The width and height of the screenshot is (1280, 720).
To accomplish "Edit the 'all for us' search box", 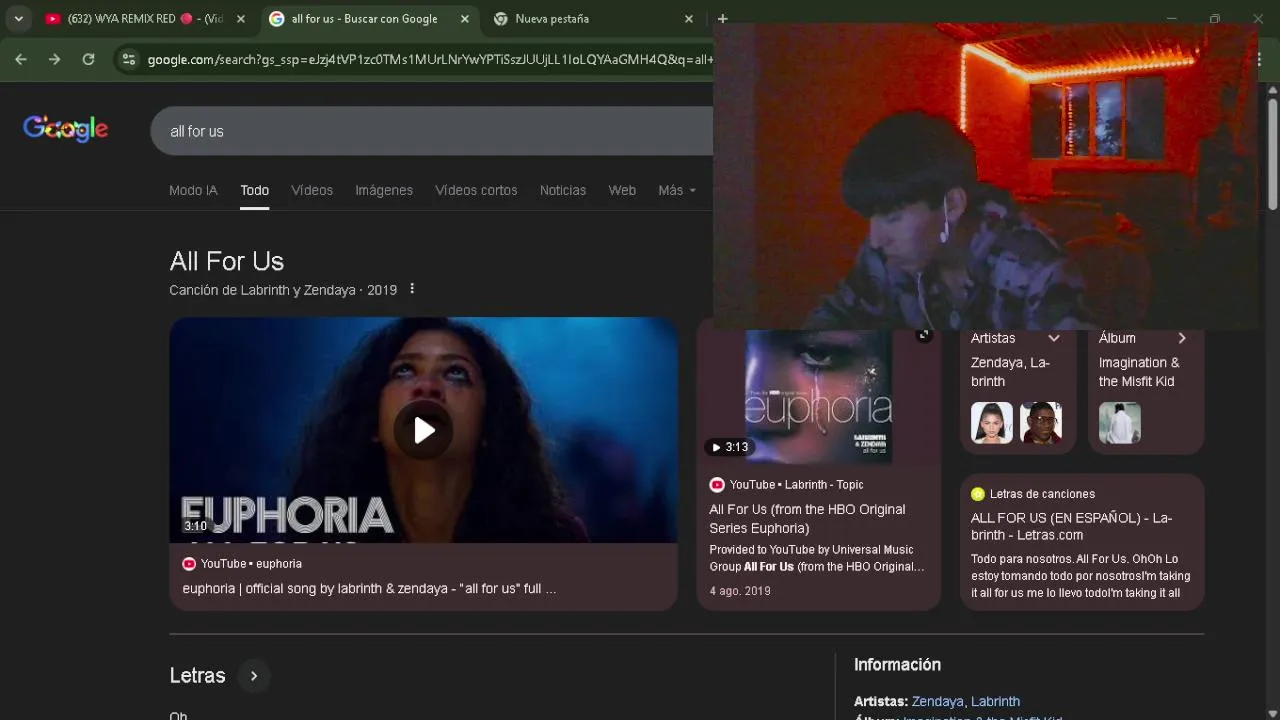I will coord(432,131).
